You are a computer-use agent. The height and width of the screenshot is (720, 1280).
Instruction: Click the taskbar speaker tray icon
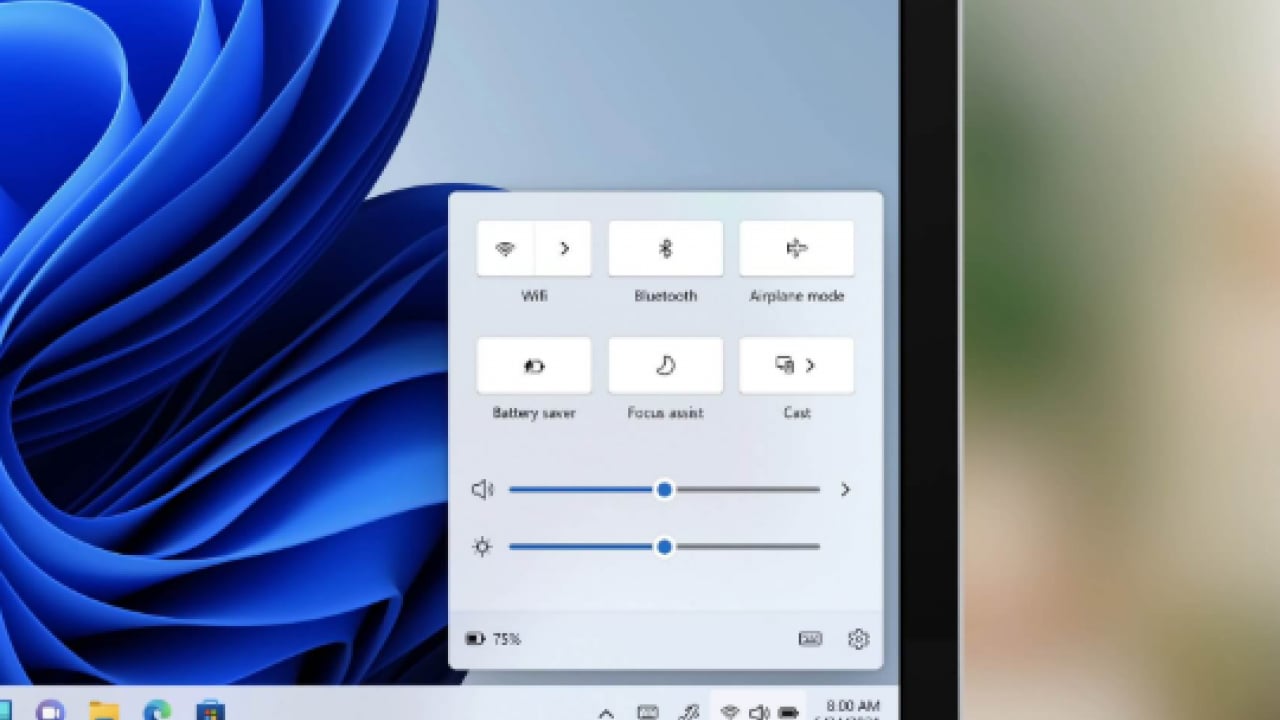(x=759, y=712)
